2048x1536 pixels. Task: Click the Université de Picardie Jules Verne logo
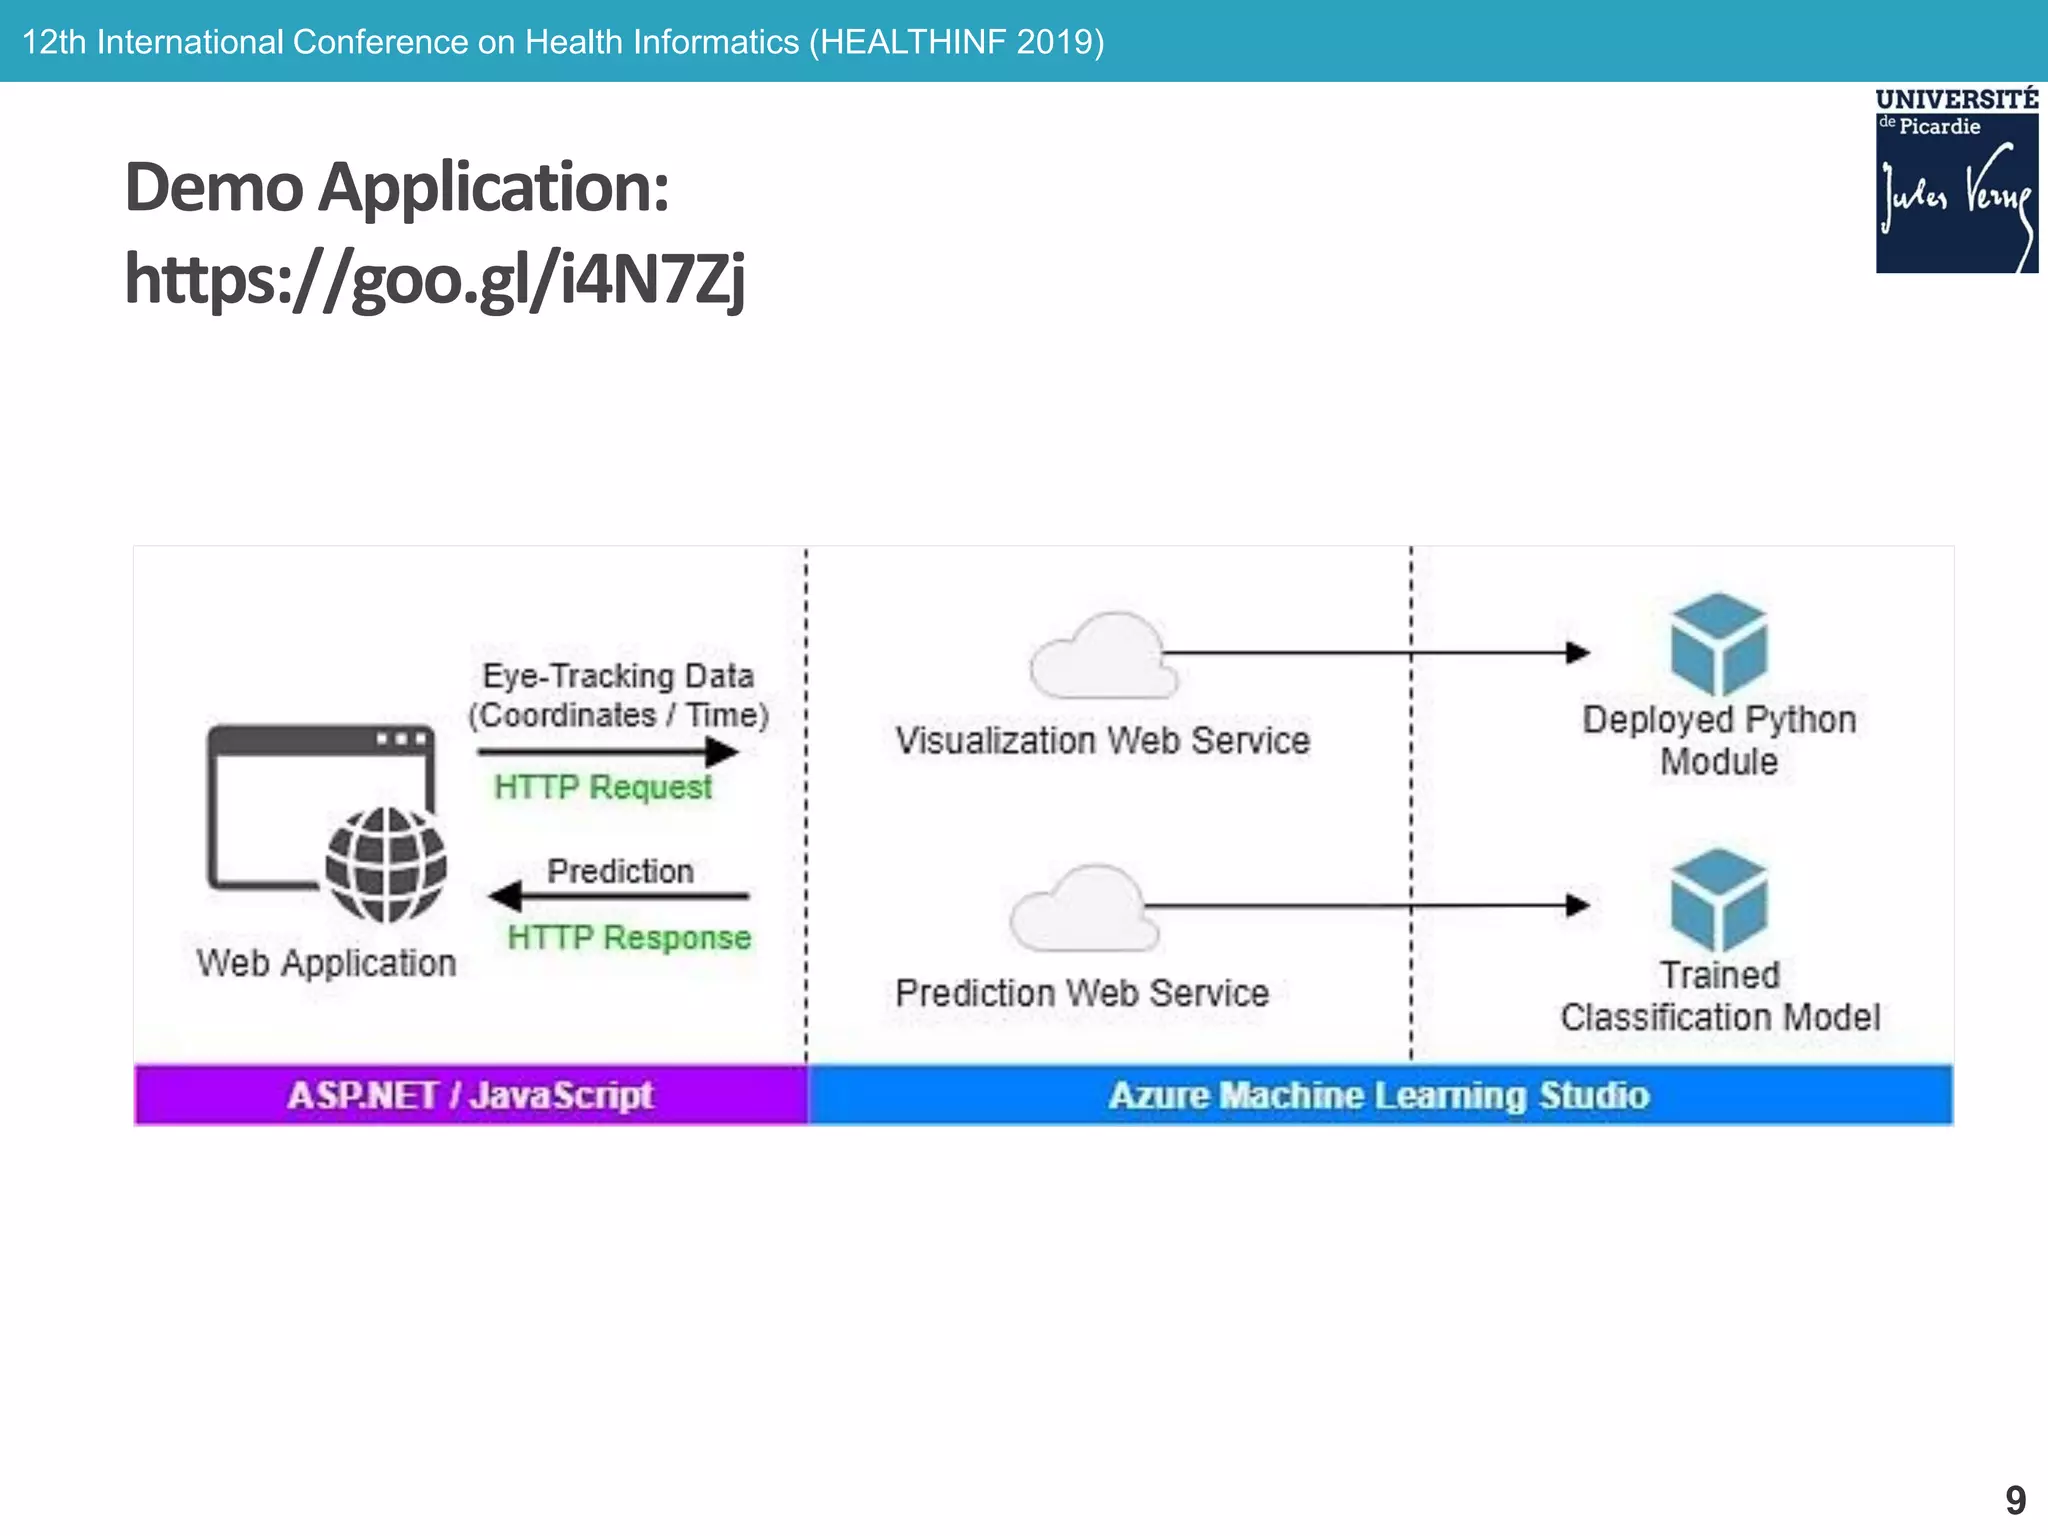click(1957, 180)
